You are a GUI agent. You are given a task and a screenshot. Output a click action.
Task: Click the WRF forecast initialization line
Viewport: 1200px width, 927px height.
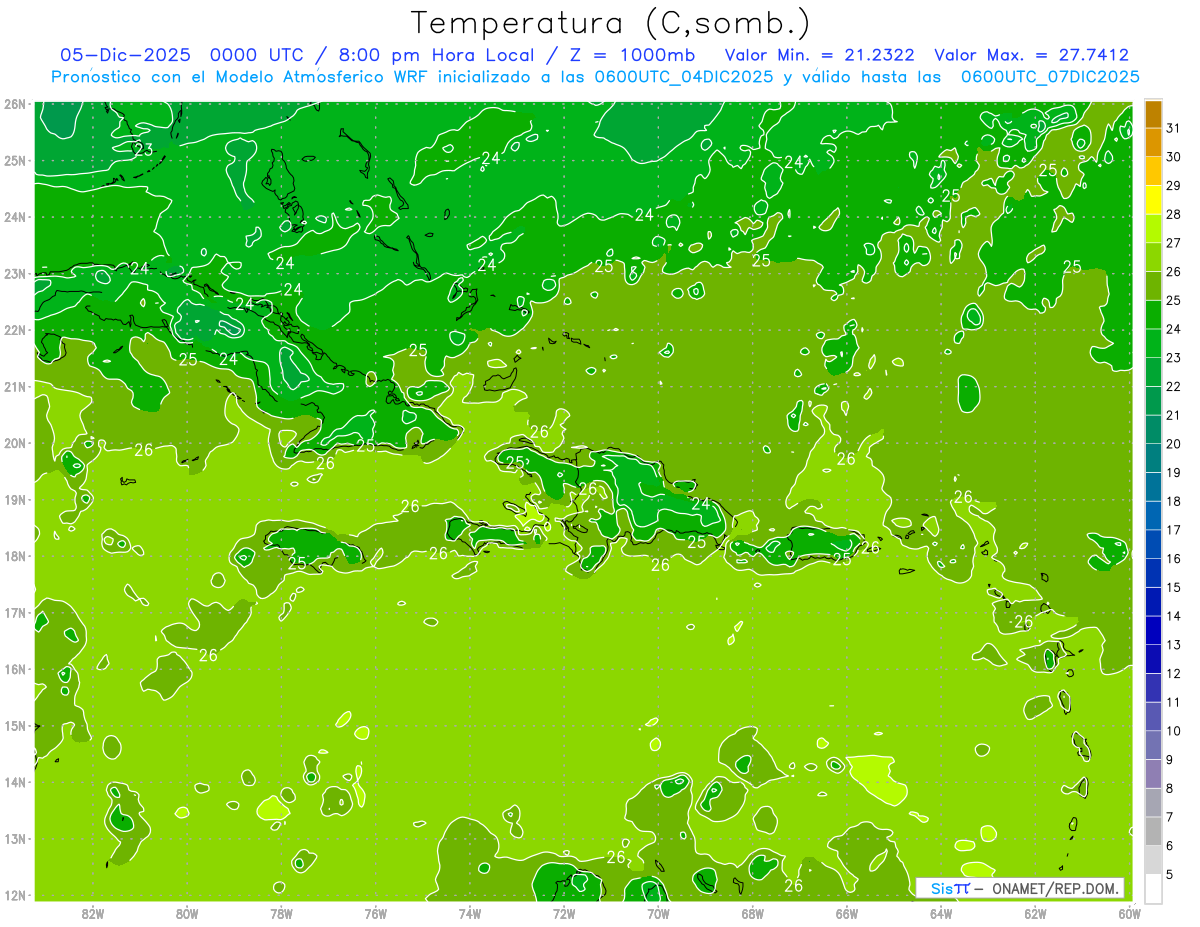click(595, 77)
